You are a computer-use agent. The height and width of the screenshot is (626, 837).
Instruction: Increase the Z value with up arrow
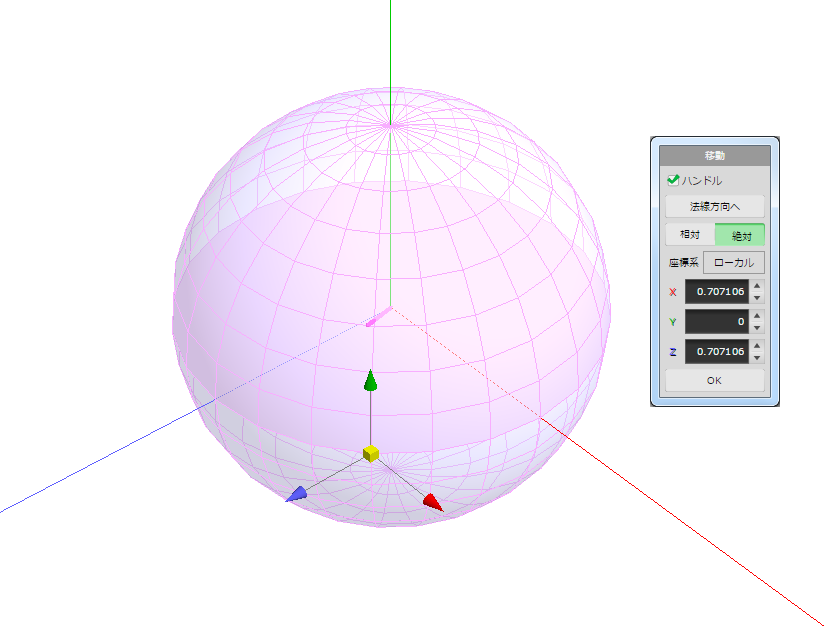[x=757, y=345]
